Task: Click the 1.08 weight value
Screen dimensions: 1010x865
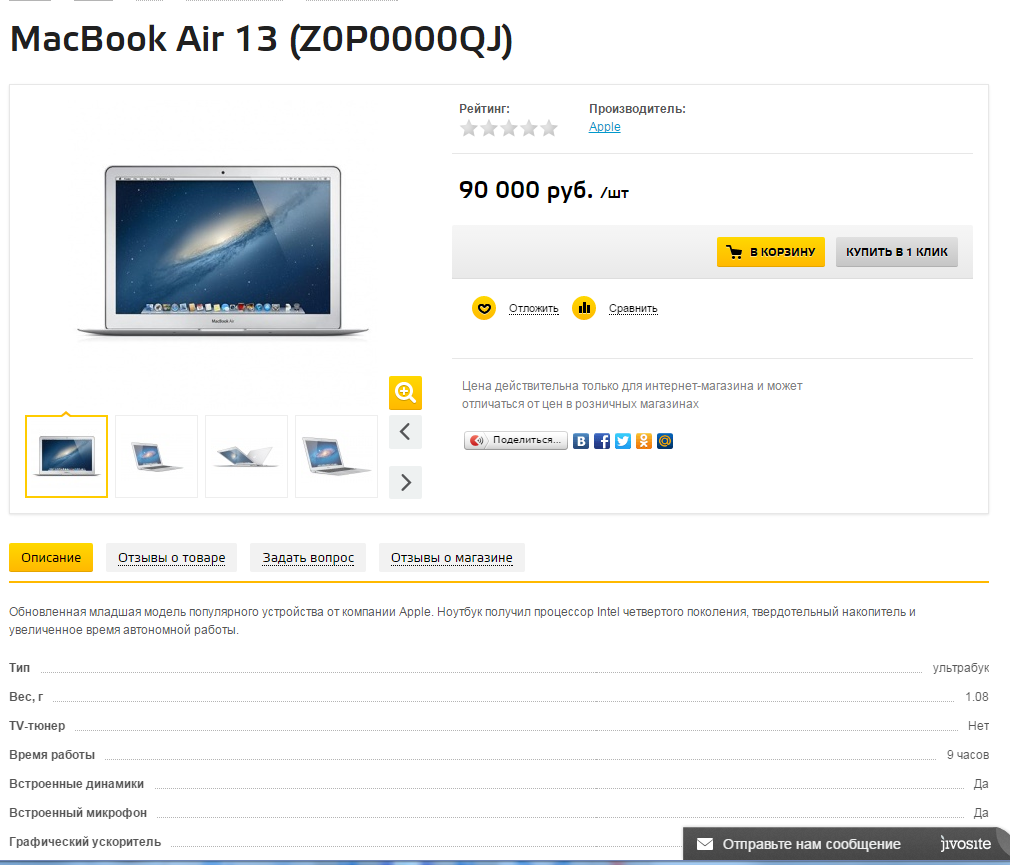Action: [977, 697]
